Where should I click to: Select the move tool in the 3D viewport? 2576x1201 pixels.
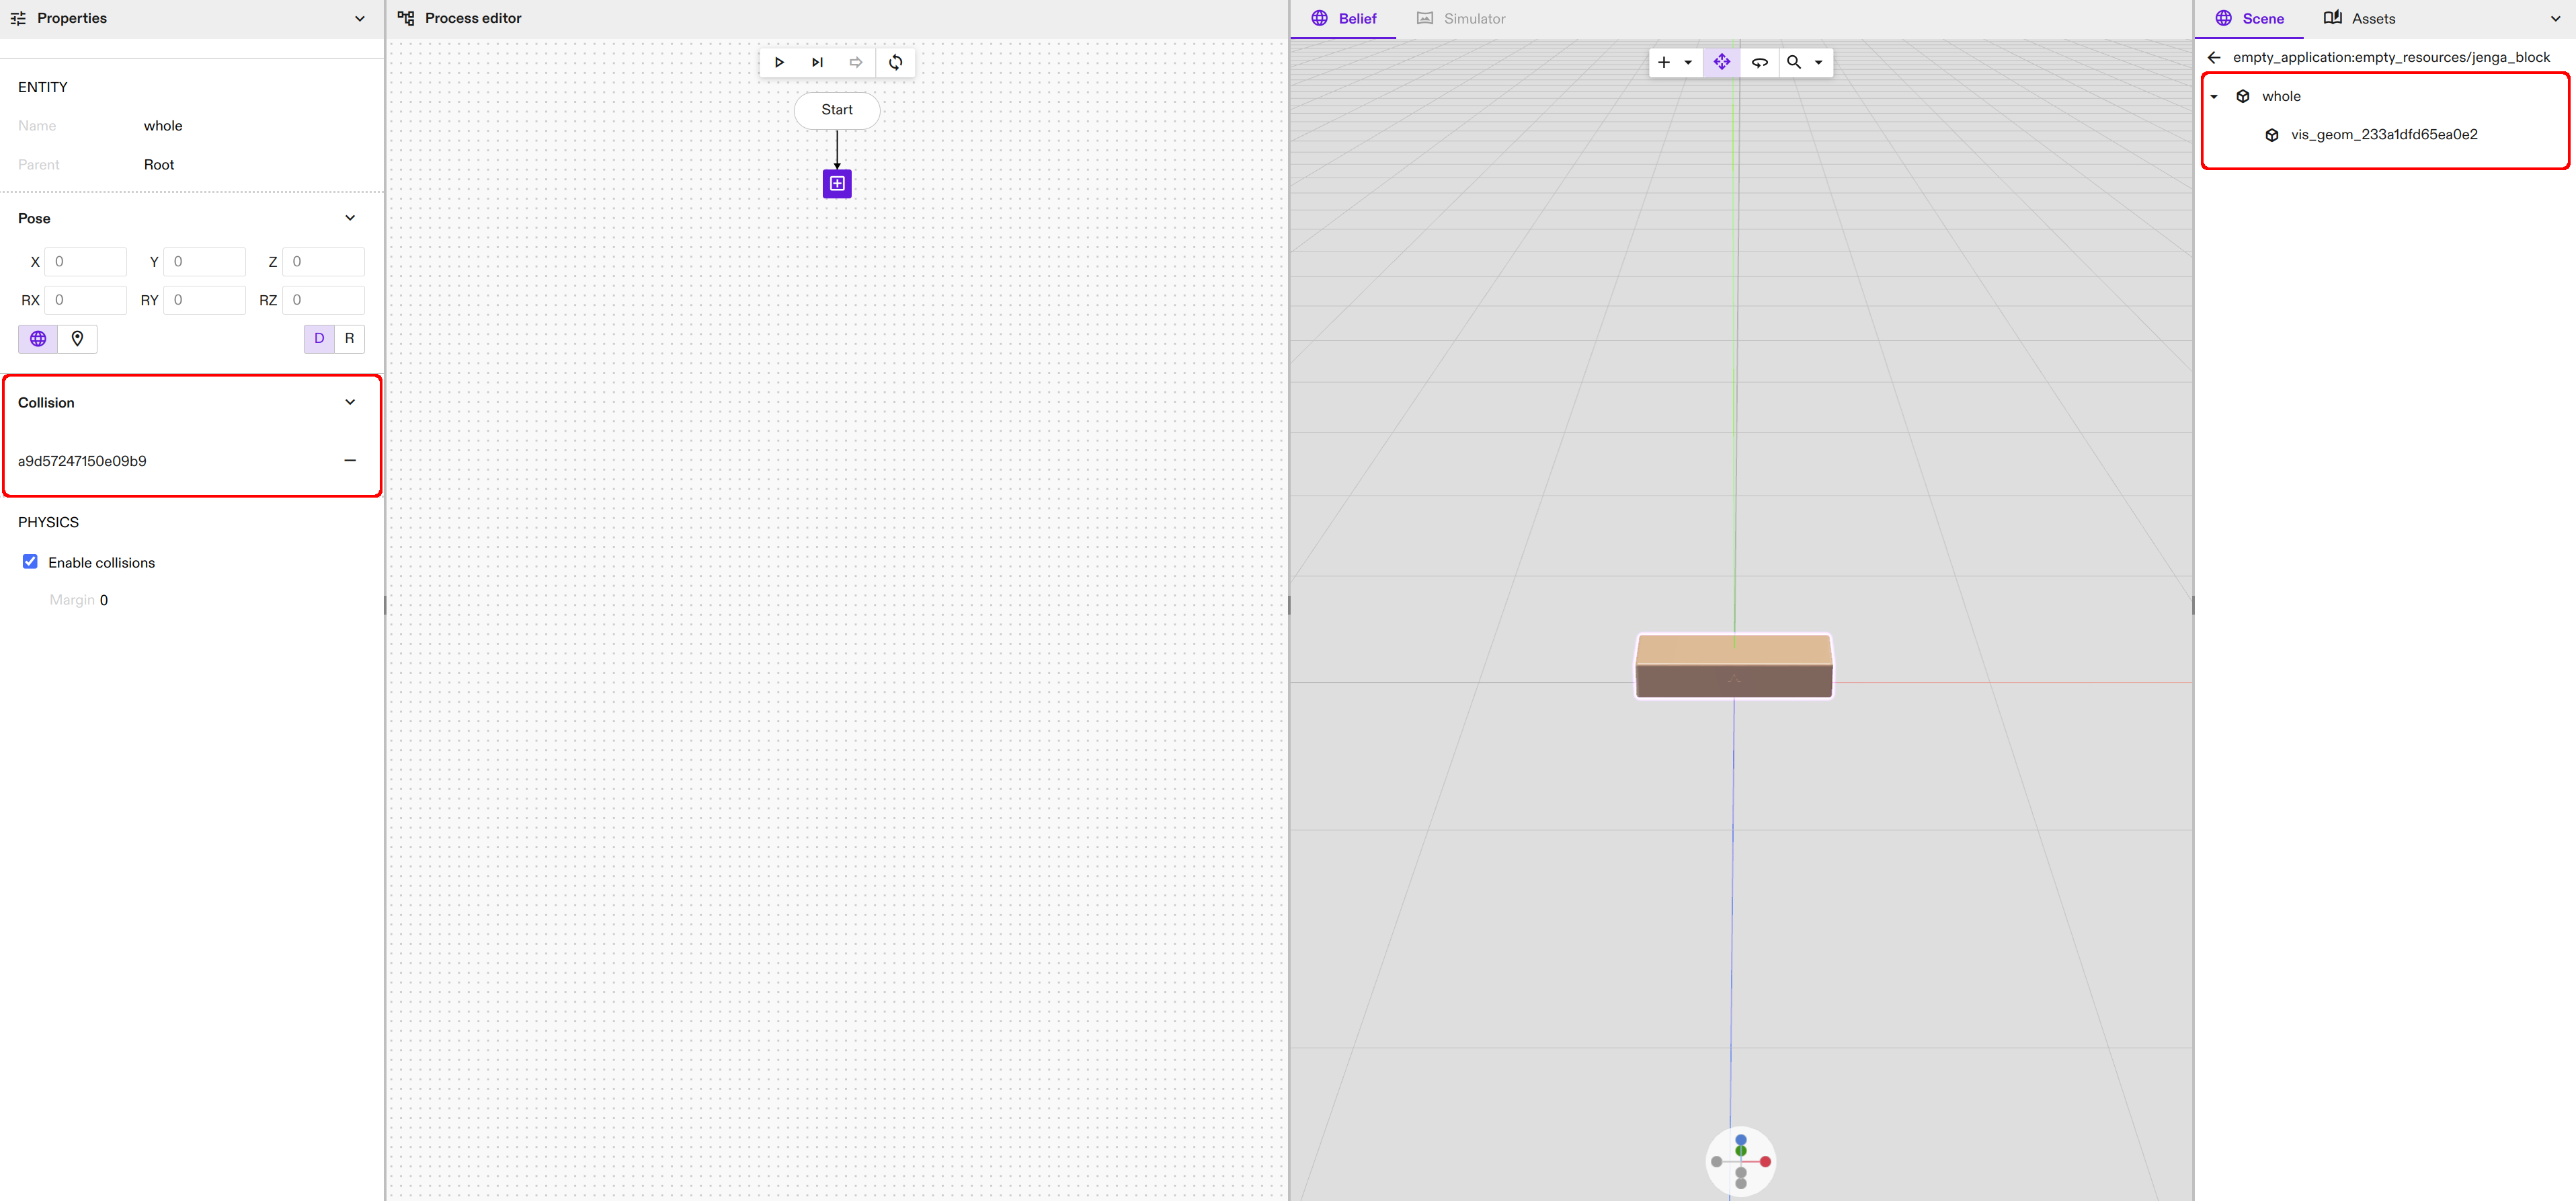(x=1722, y=62)
